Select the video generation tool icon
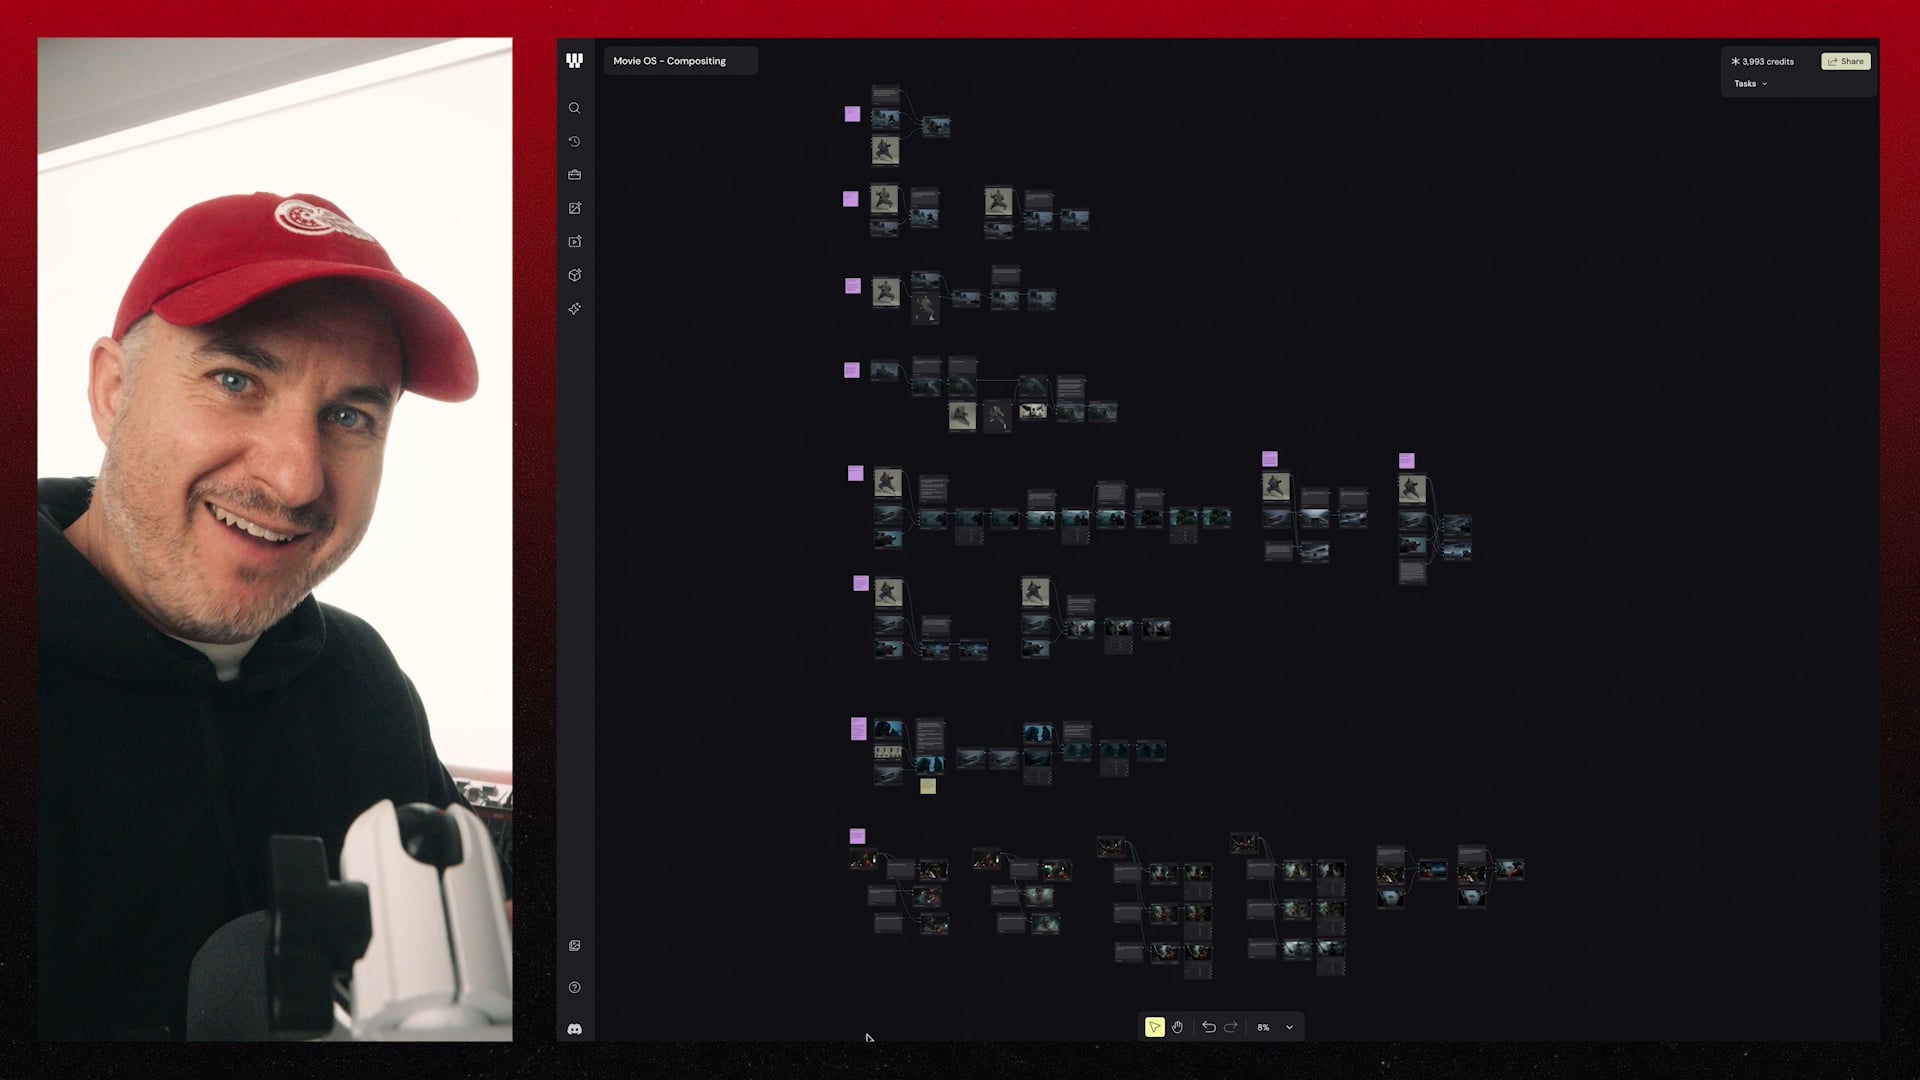Viewport: 1920px width, 1080px height. (575, 241)
